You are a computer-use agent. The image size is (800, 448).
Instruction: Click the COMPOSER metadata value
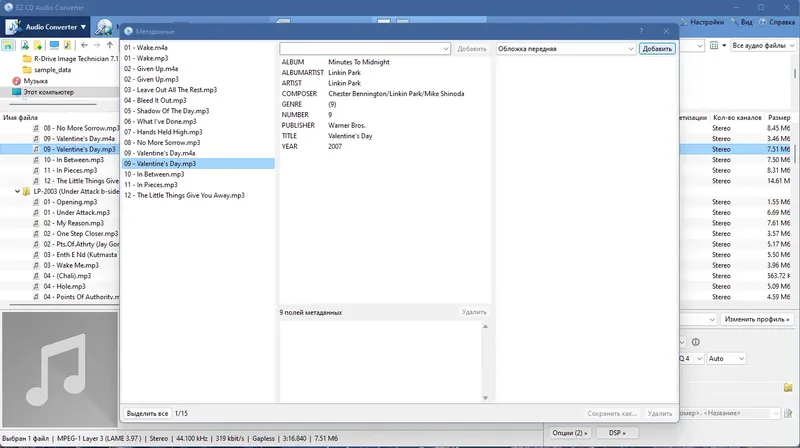point(396,94)
